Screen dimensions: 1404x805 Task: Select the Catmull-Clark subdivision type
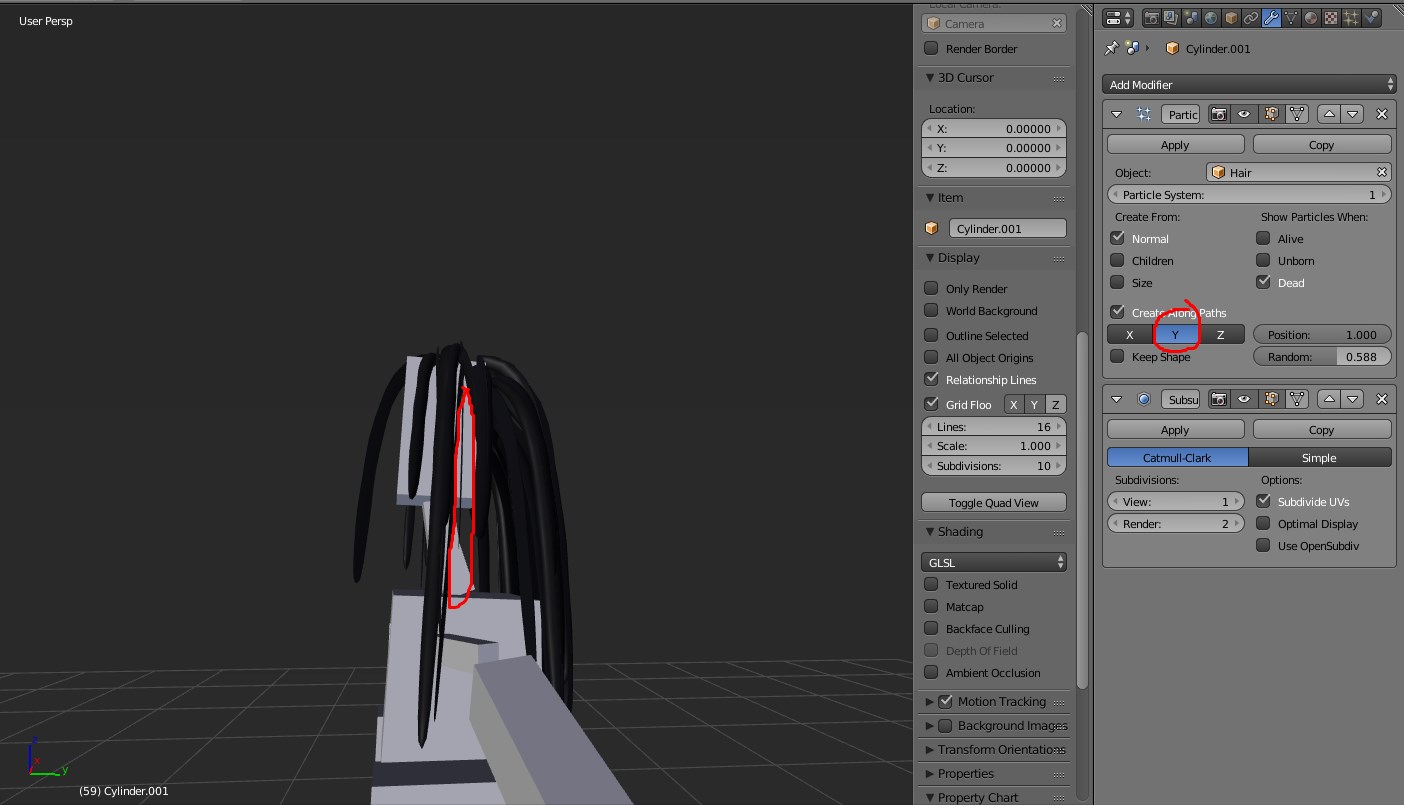click(x=1177, y=457)
